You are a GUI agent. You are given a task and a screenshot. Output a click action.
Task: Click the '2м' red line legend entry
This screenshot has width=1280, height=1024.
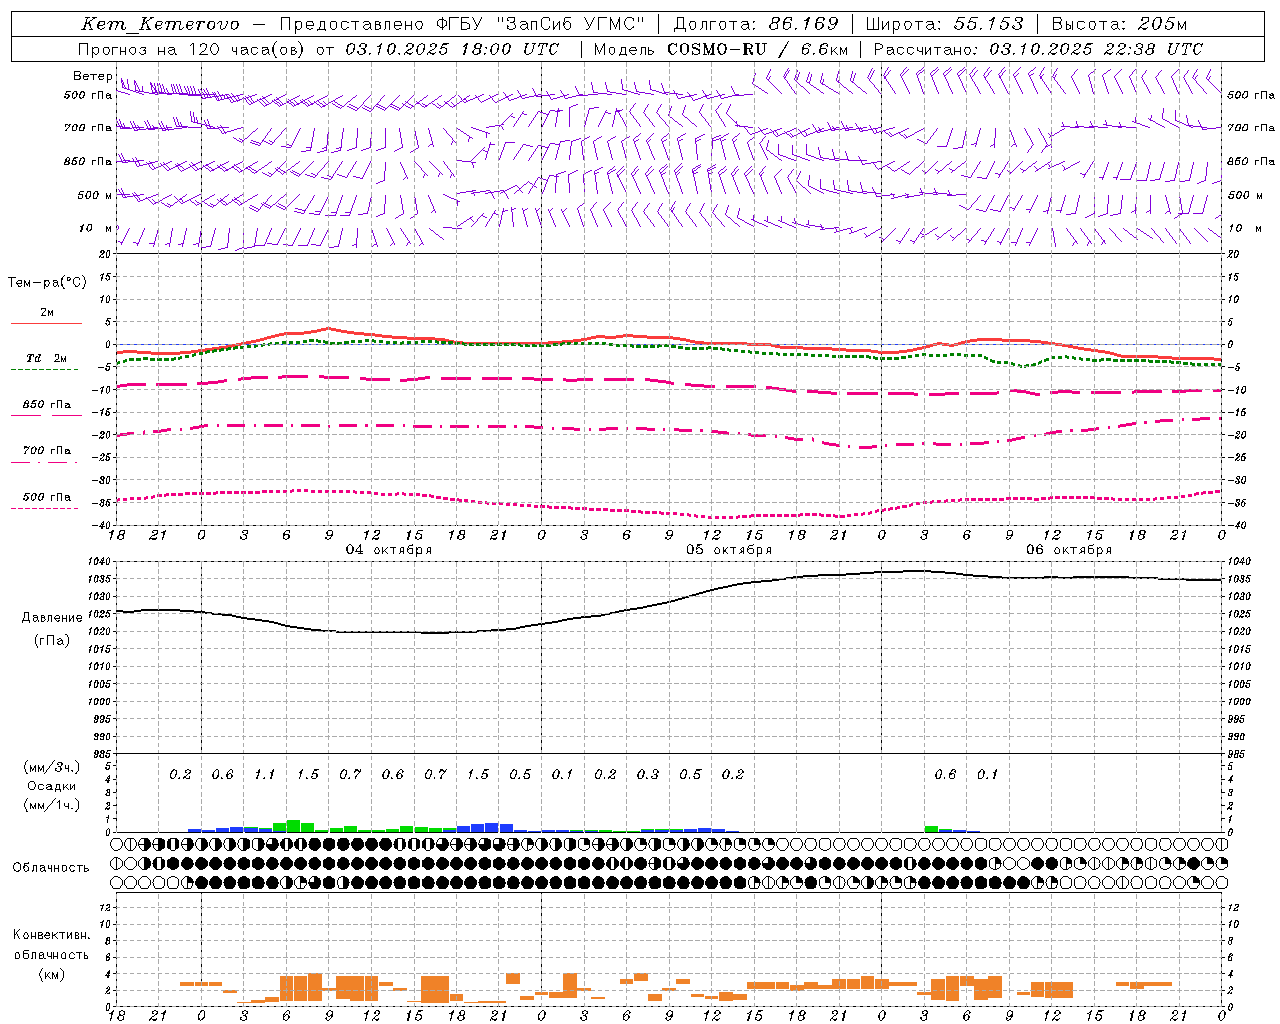47,313
